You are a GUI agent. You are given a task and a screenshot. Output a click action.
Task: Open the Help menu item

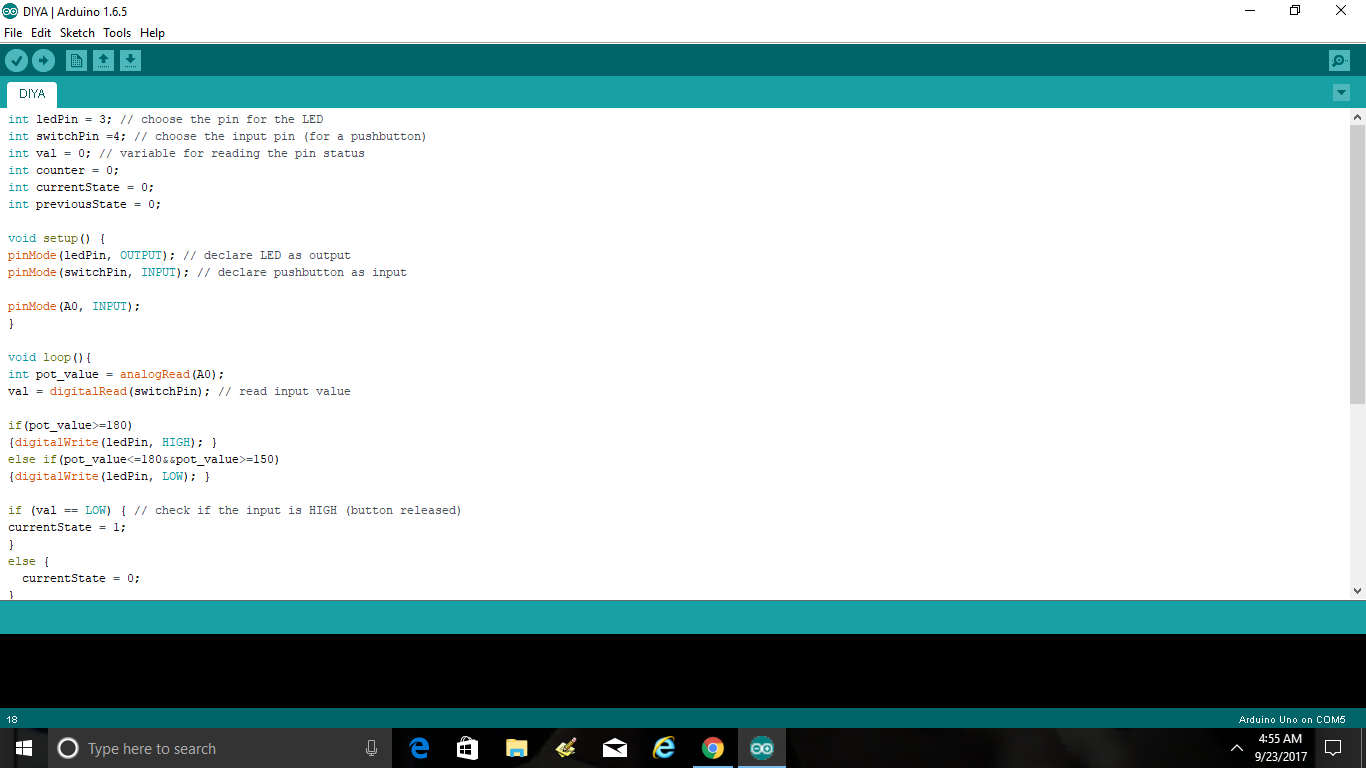click(152, 33)
